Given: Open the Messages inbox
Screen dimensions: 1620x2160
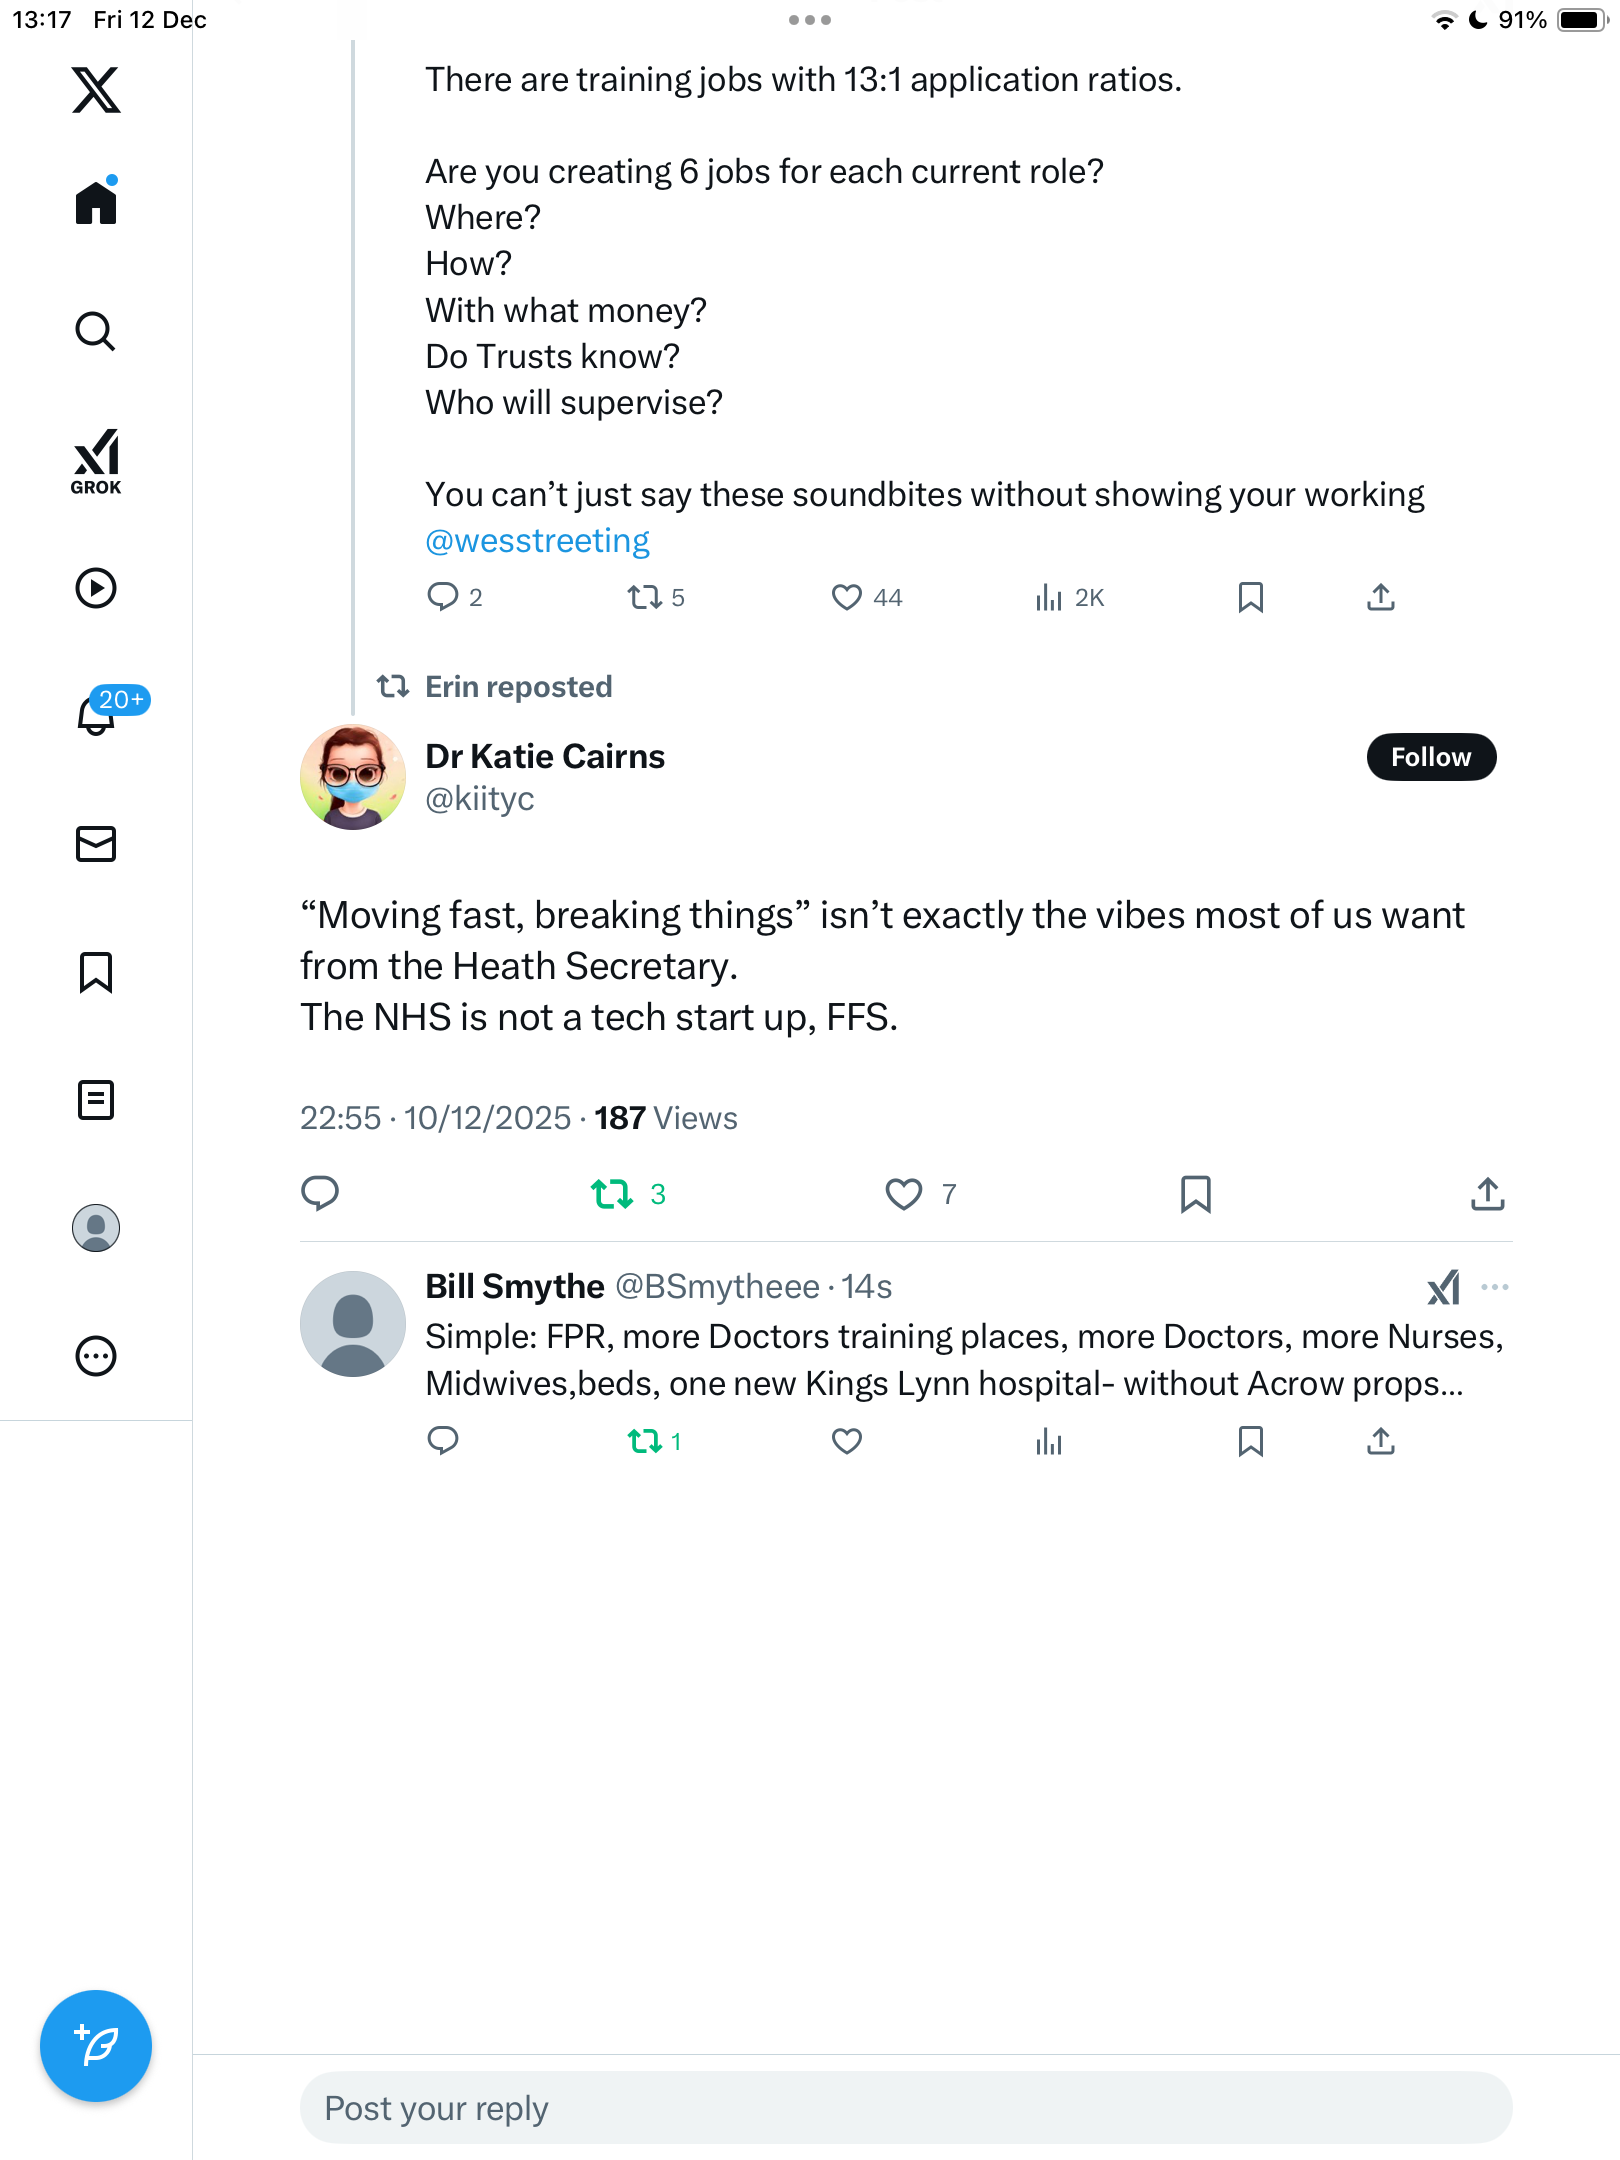Looking at the screenshot, I should tap(96, 844).
